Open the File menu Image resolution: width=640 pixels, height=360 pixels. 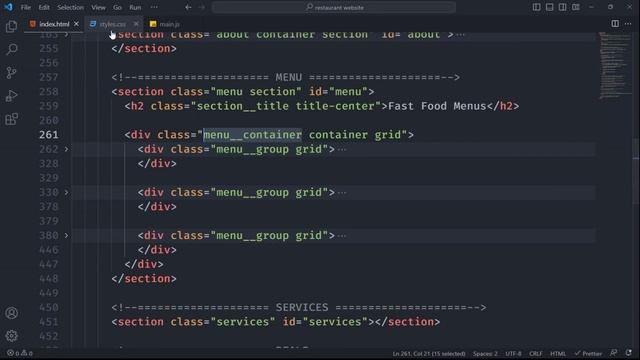coord(26,7)
